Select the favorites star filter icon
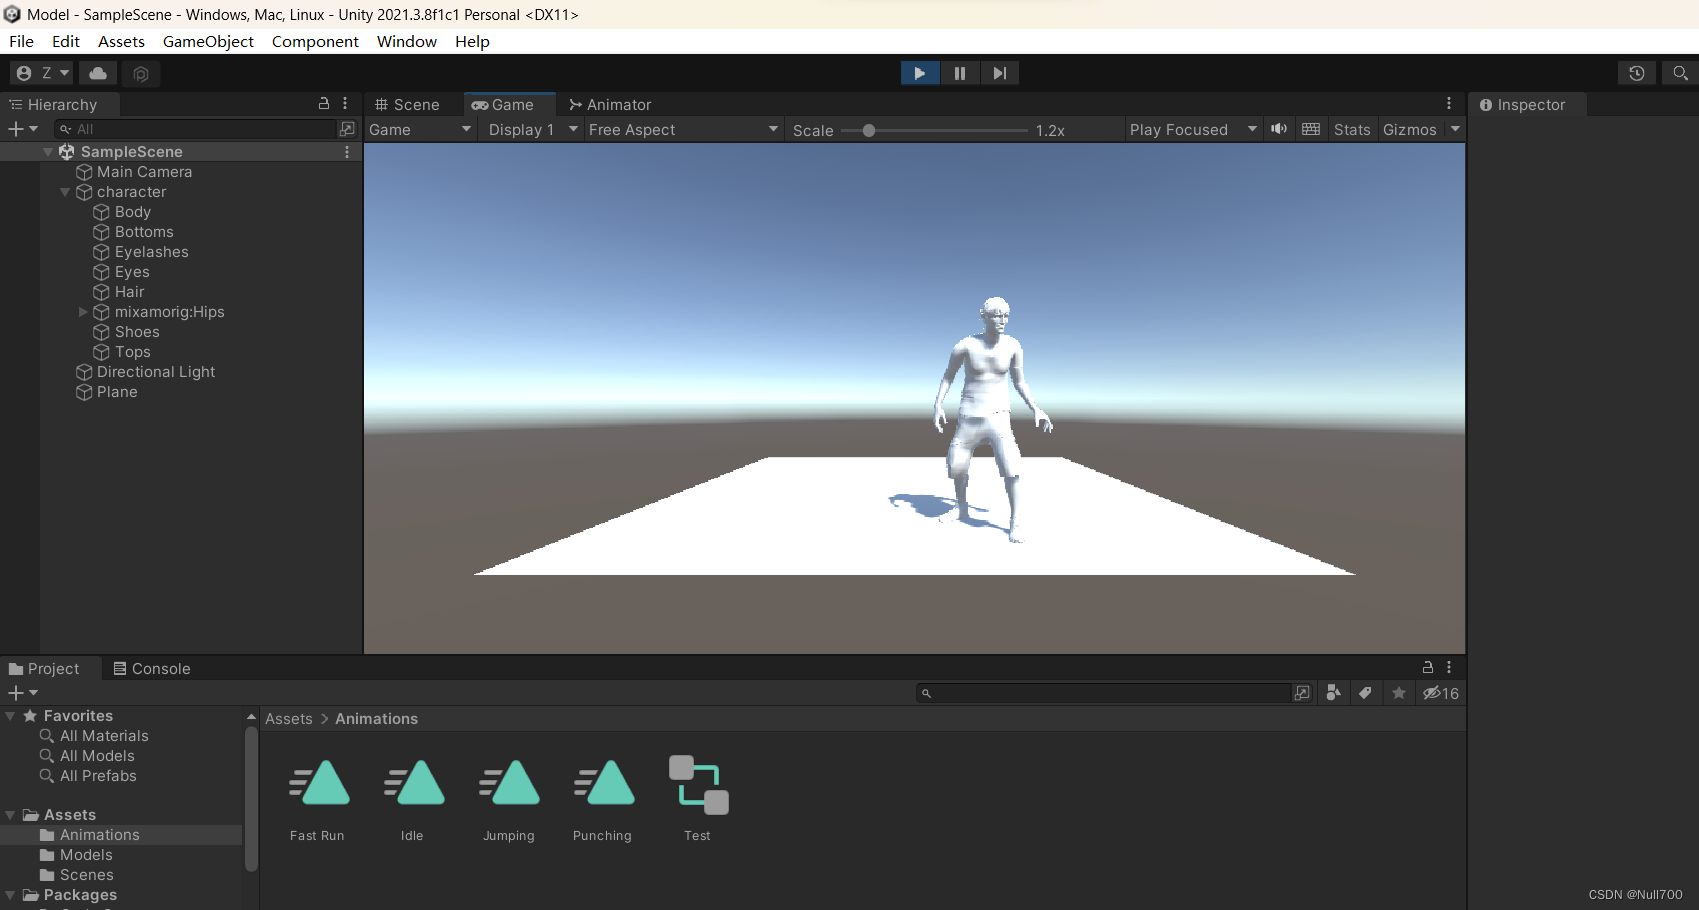1699x910 pixels. tap(1398, 692)
